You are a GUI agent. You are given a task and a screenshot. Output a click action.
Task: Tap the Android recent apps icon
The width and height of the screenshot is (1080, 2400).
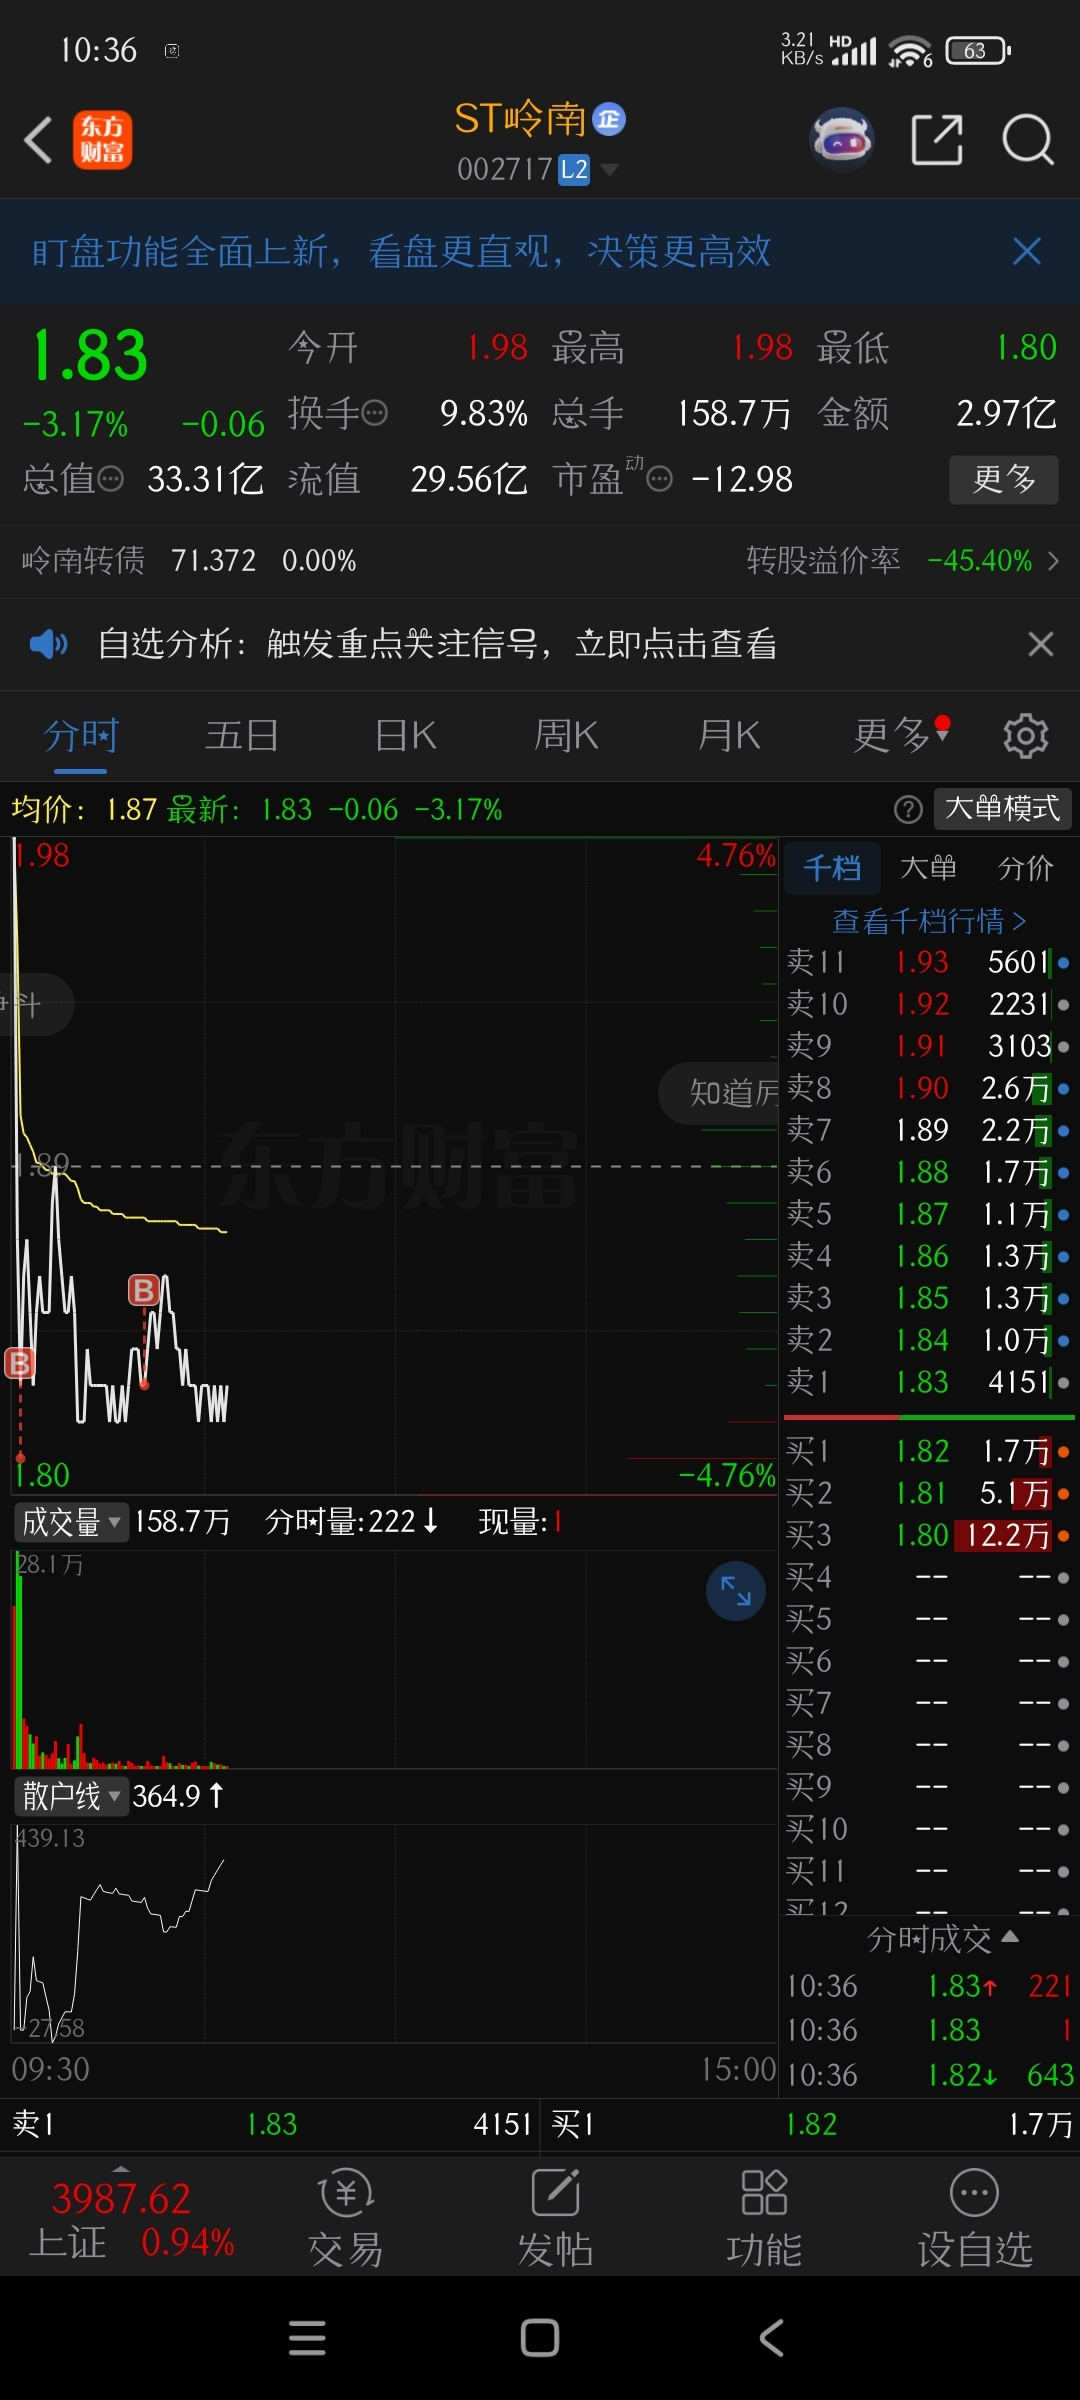click(307, 2338)
